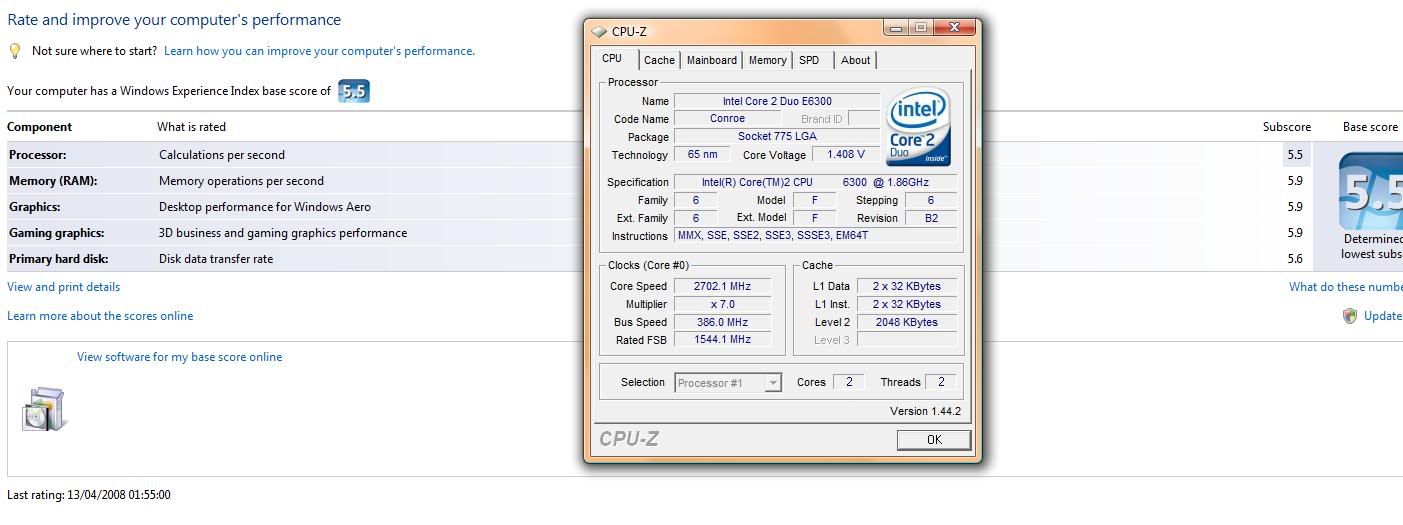
Task: Click the L1 Data cache value
Action: 906,286
